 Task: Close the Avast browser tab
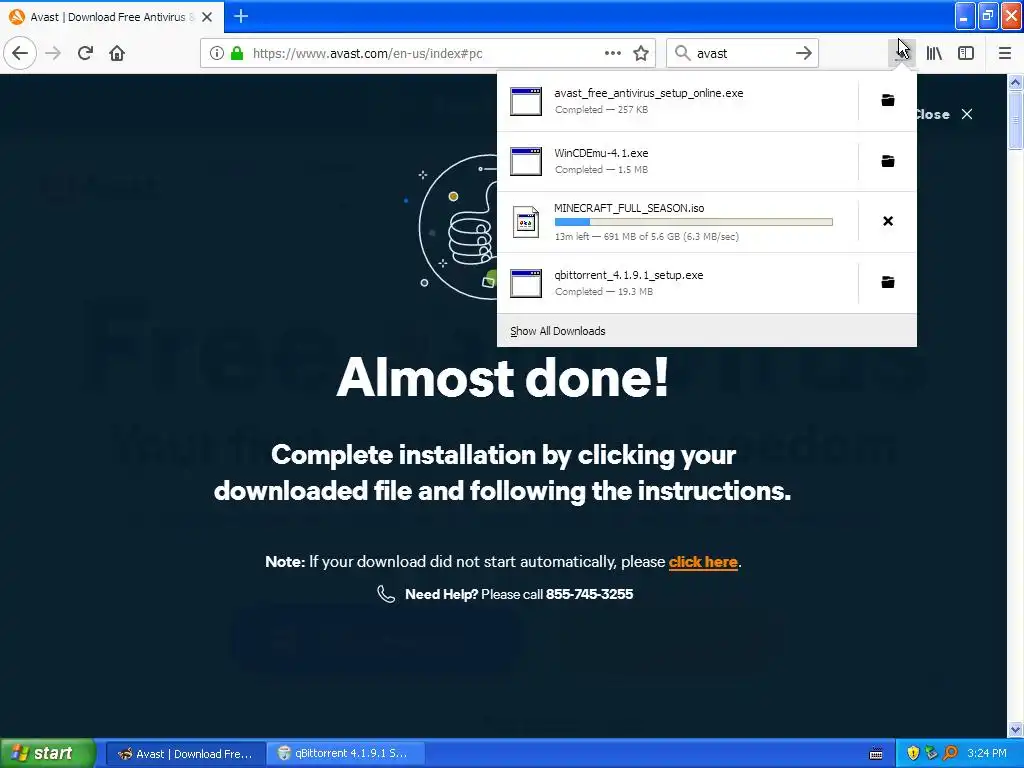(207, 17)
